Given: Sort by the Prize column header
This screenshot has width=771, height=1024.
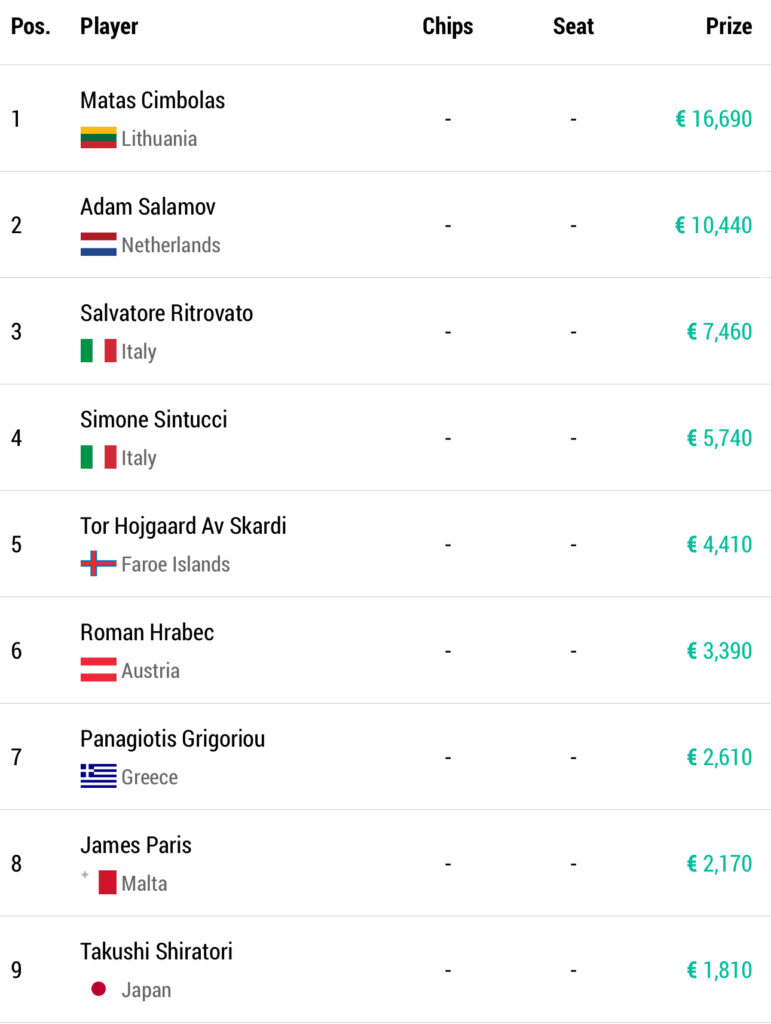Looking at the screenshot, I should [728, 27].
